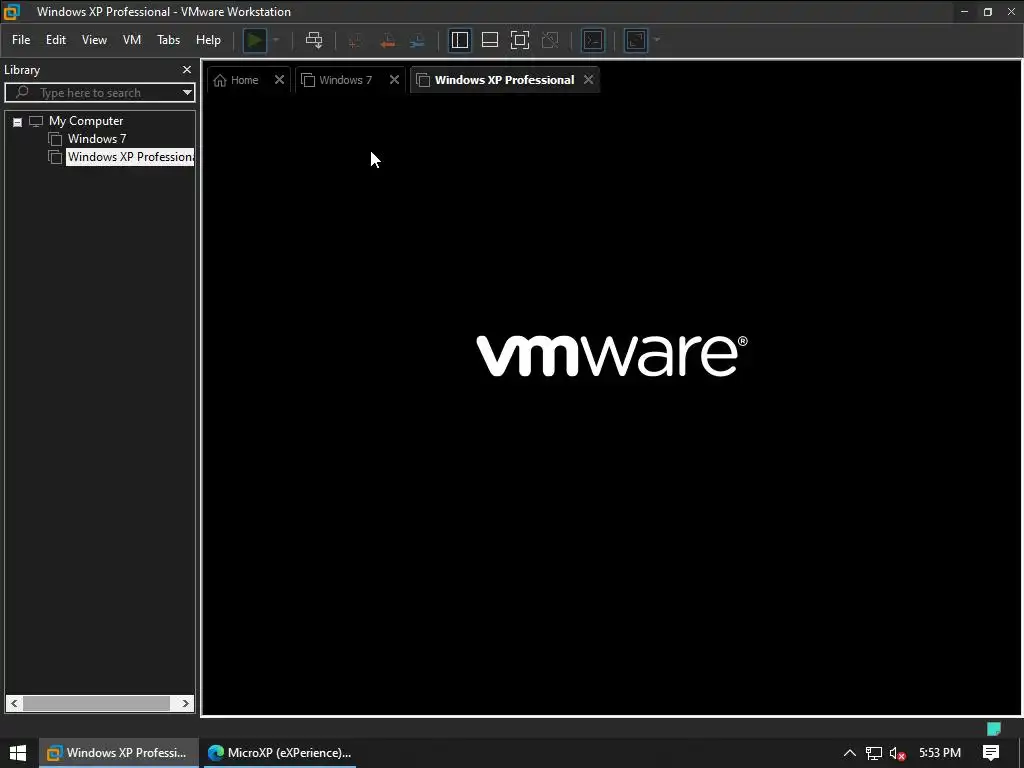Click the take snapshot toolbar icon
1024x768 pixels.
(356, 40)
